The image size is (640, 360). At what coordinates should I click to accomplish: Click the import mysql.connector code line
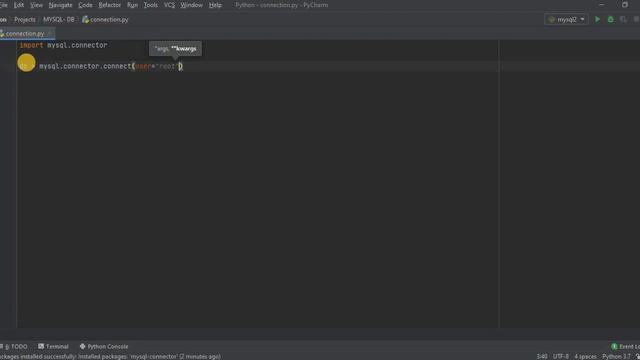tap(63, 45)
